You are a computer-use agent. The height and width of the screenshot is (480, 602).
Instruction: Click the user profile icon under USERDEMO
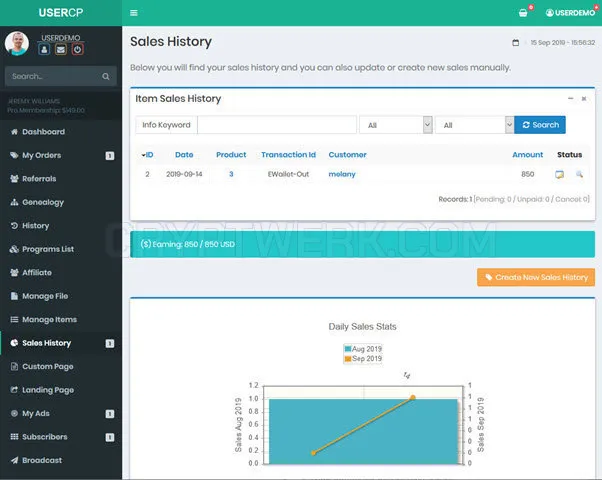tap(44, 49)
